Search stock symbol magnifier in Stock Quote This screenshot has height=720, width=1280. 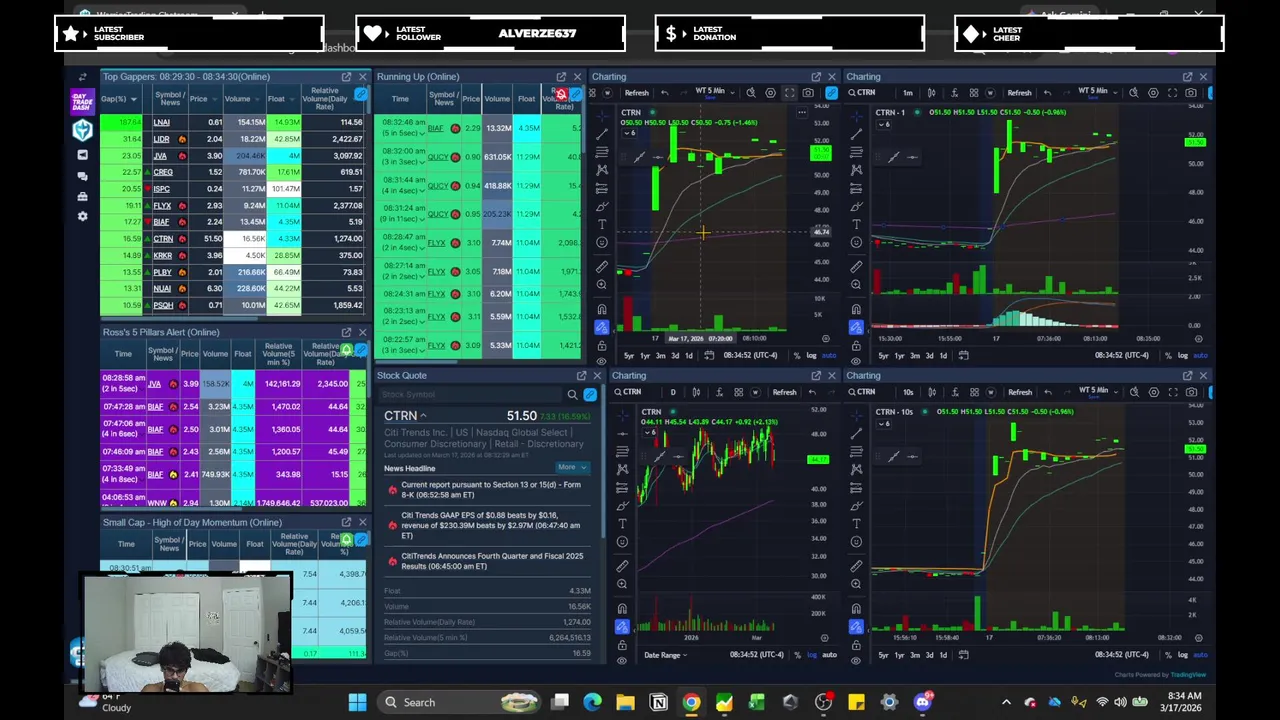pos(572,395)
